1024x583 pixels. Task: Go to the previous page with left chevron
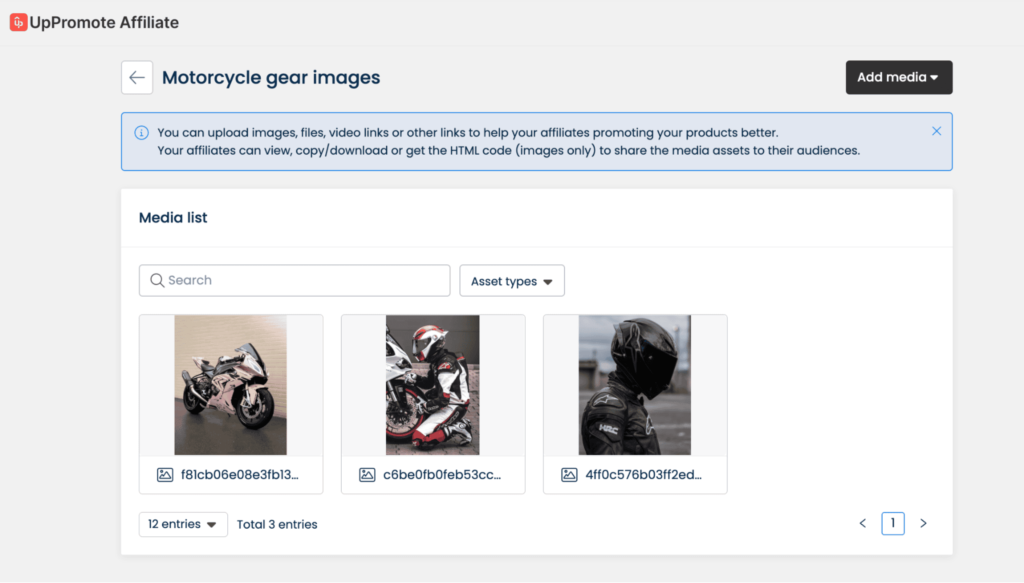(x=863, y=523)
